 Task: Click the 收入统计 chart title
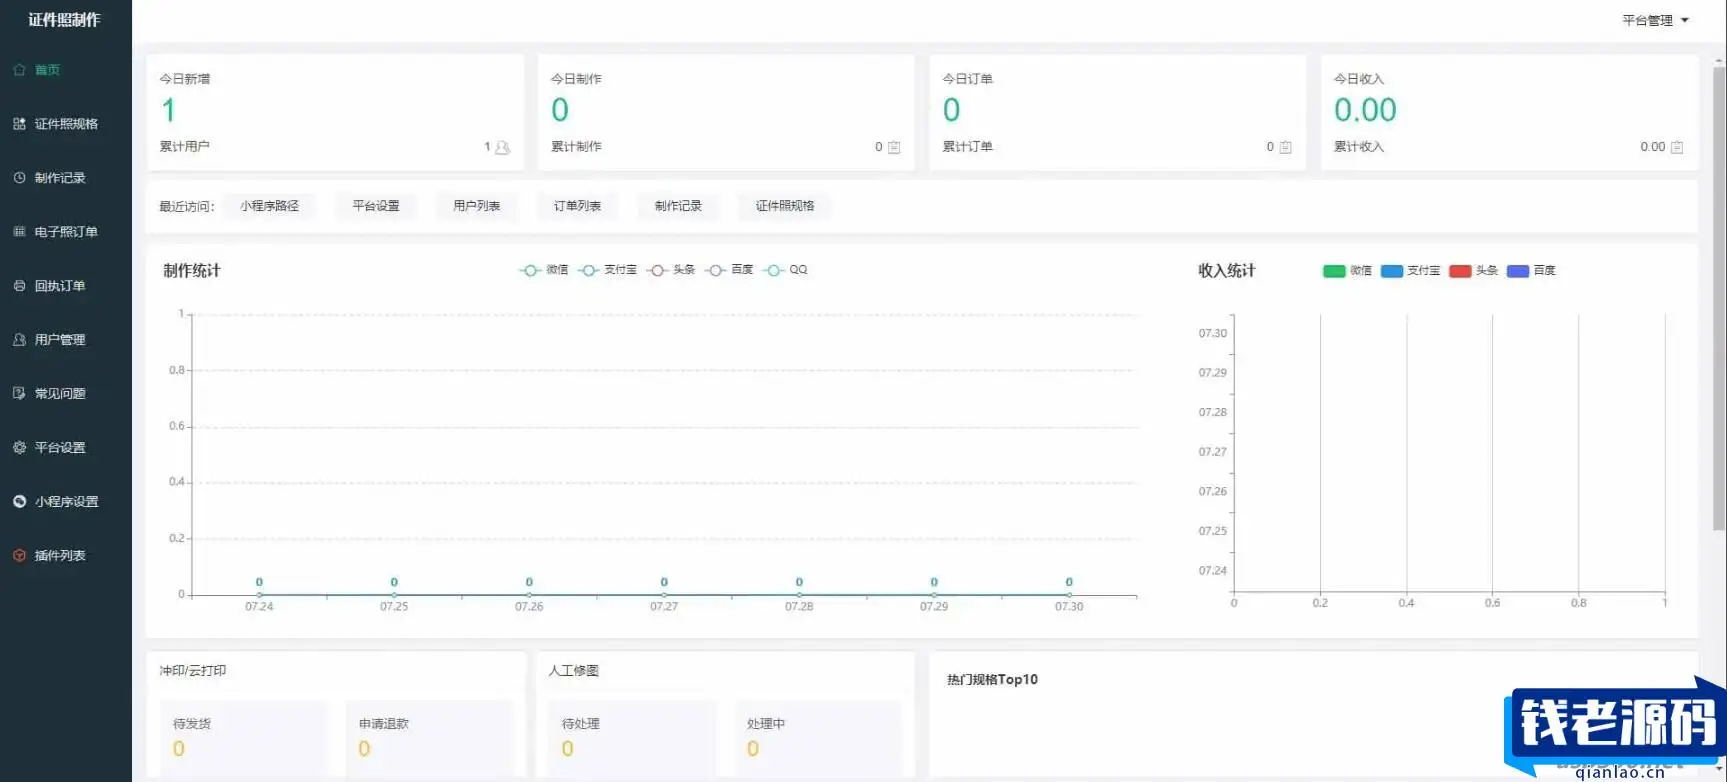click(1227, 271)
